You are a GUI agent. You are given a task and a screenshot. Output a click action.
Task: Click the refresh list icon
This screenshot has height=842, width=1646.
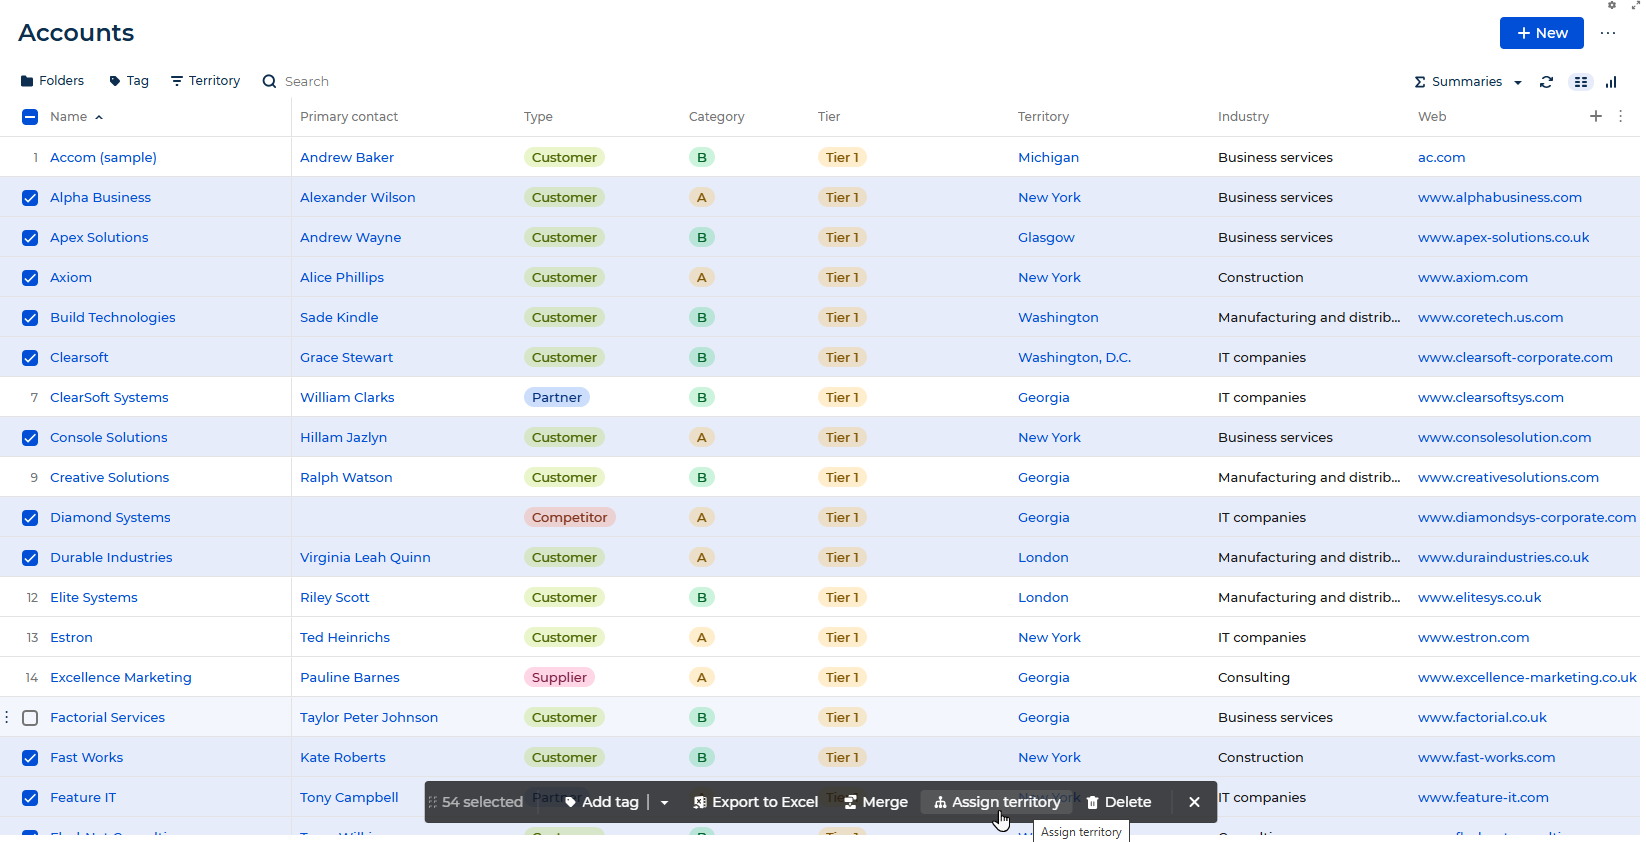tap(1546, 82)
